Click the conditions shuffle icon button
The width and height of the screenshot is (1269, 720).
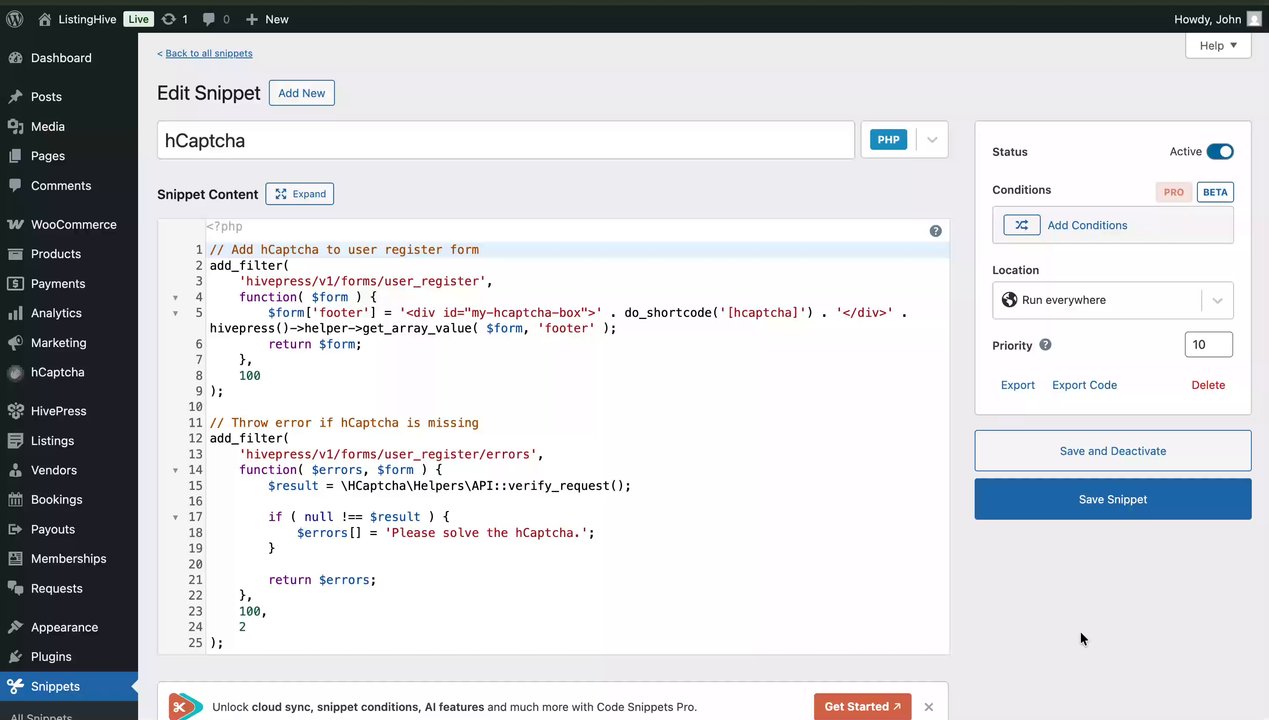tap(1022, 225)
